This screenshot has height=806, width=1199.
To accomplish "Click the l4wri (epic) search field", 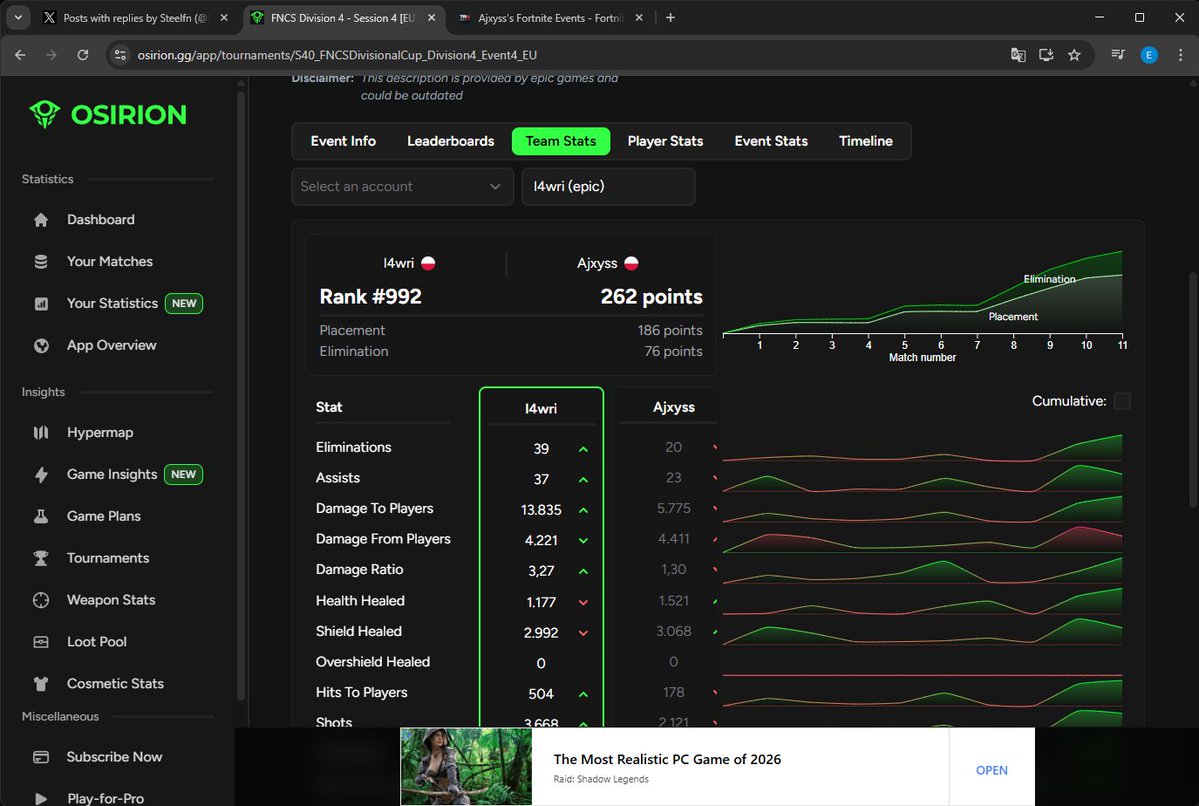I will click(608, 187).
